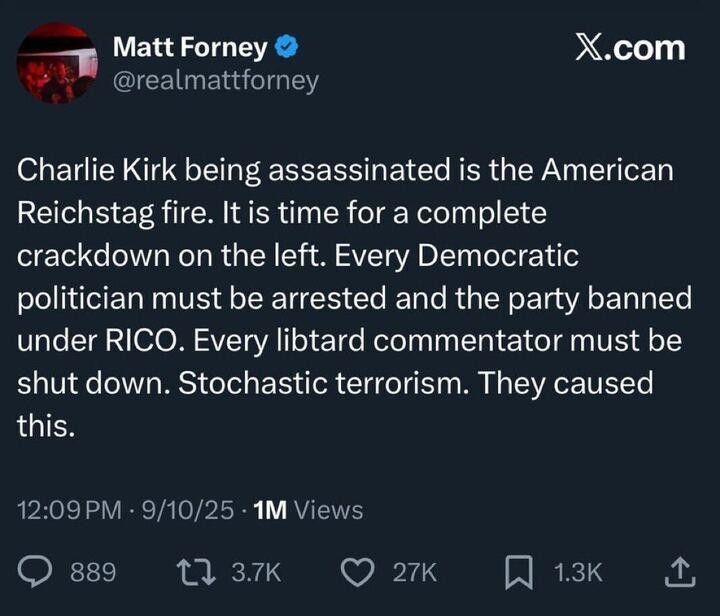
Task: Click the 27K likes count
Action: [414, 572]
